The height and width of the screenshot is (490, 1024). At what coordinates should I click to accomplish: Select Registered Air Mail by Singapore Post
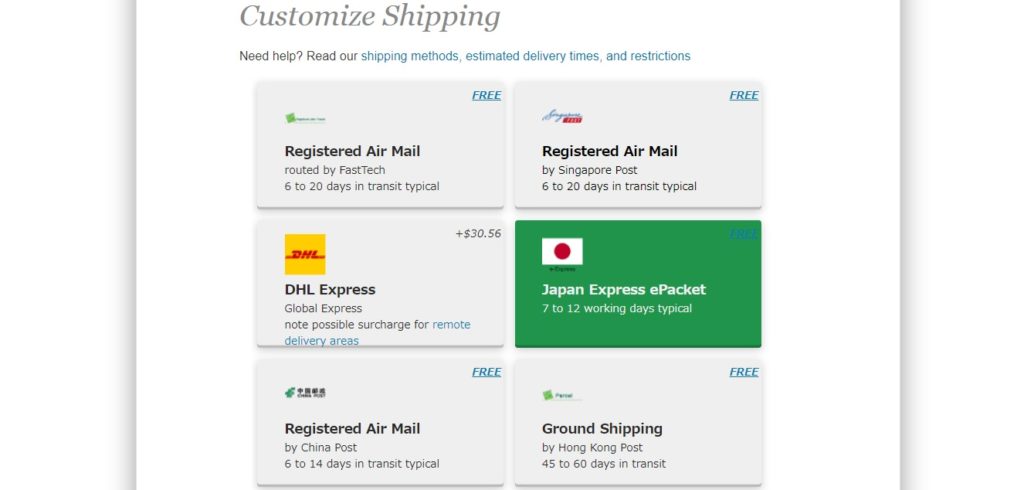point(638,144)
